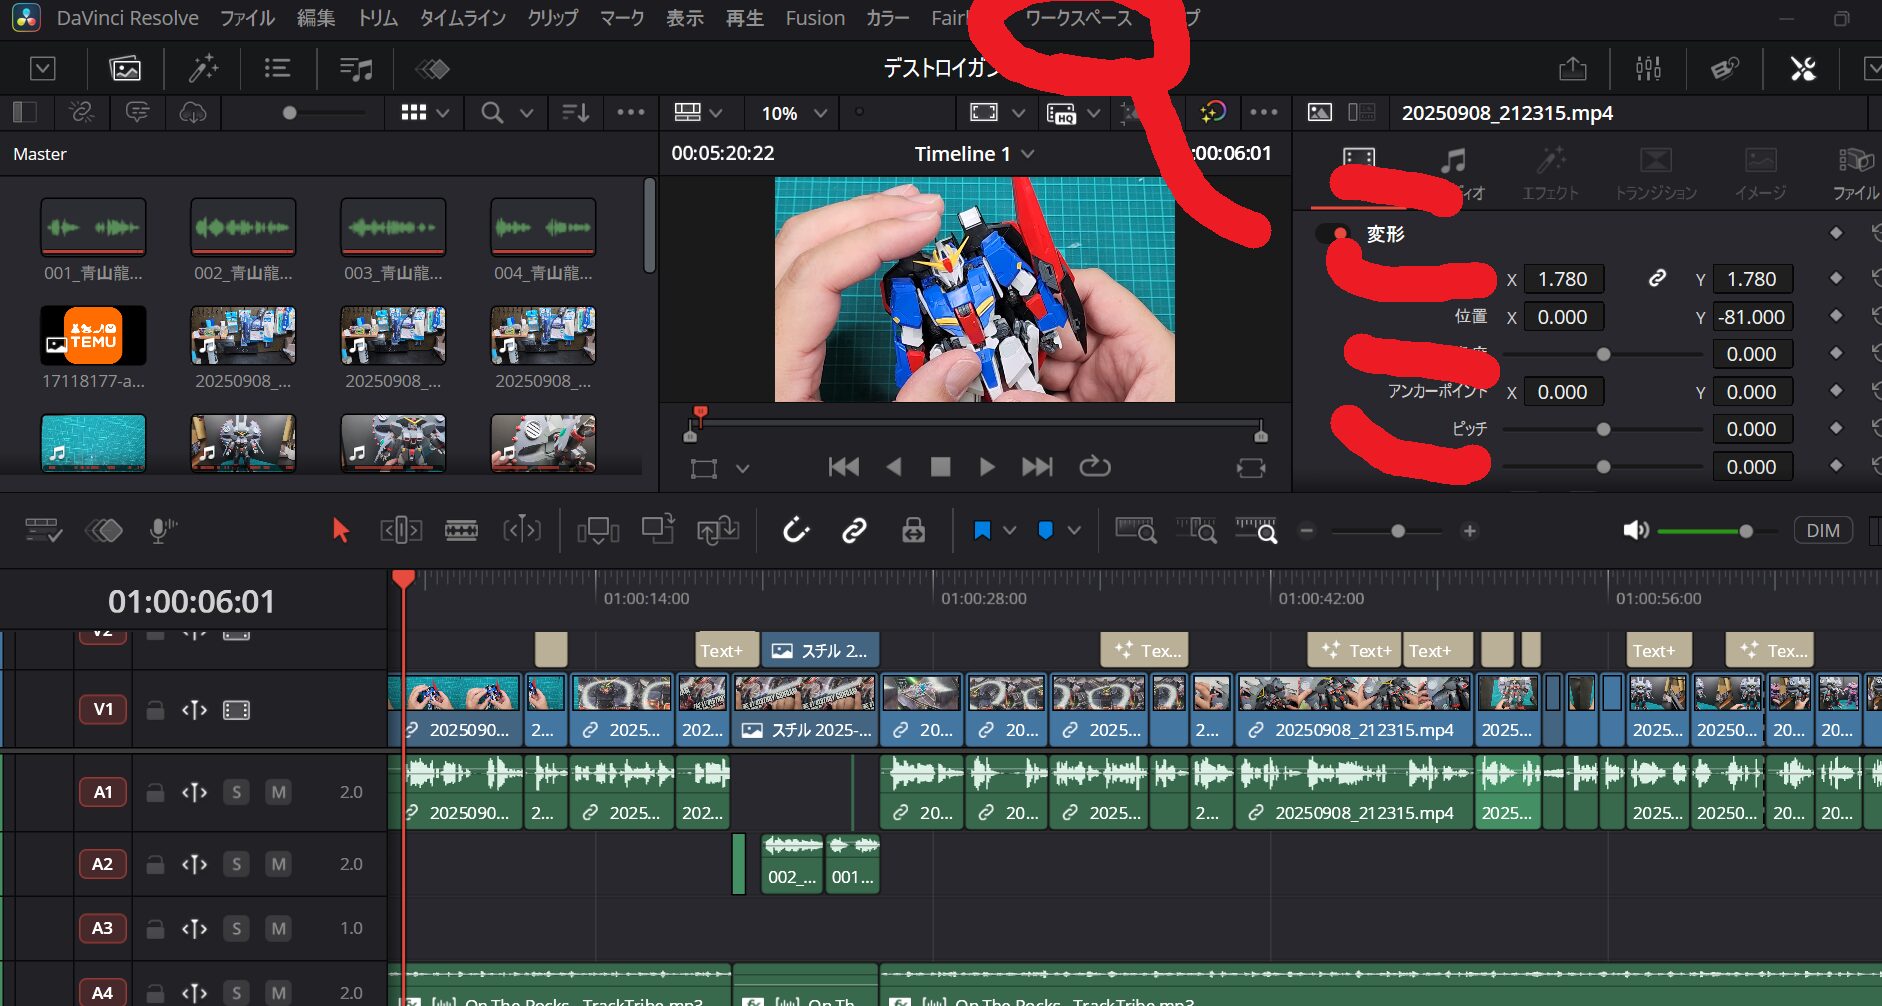The image size is (1882, 1006).
Task: Select the 20250908_212315.mp4 clip on V1
Action: [1355, 710]
